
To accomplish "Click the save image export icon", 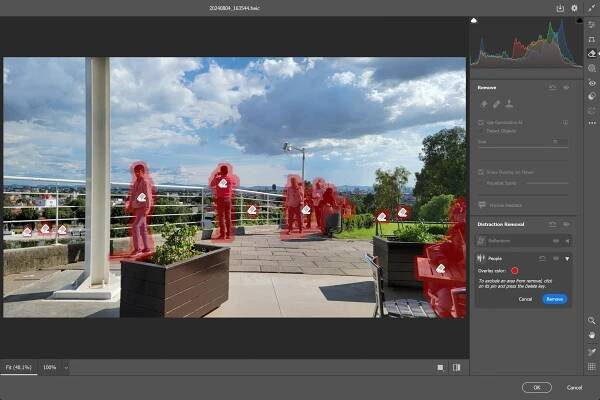I will point(560,8).
